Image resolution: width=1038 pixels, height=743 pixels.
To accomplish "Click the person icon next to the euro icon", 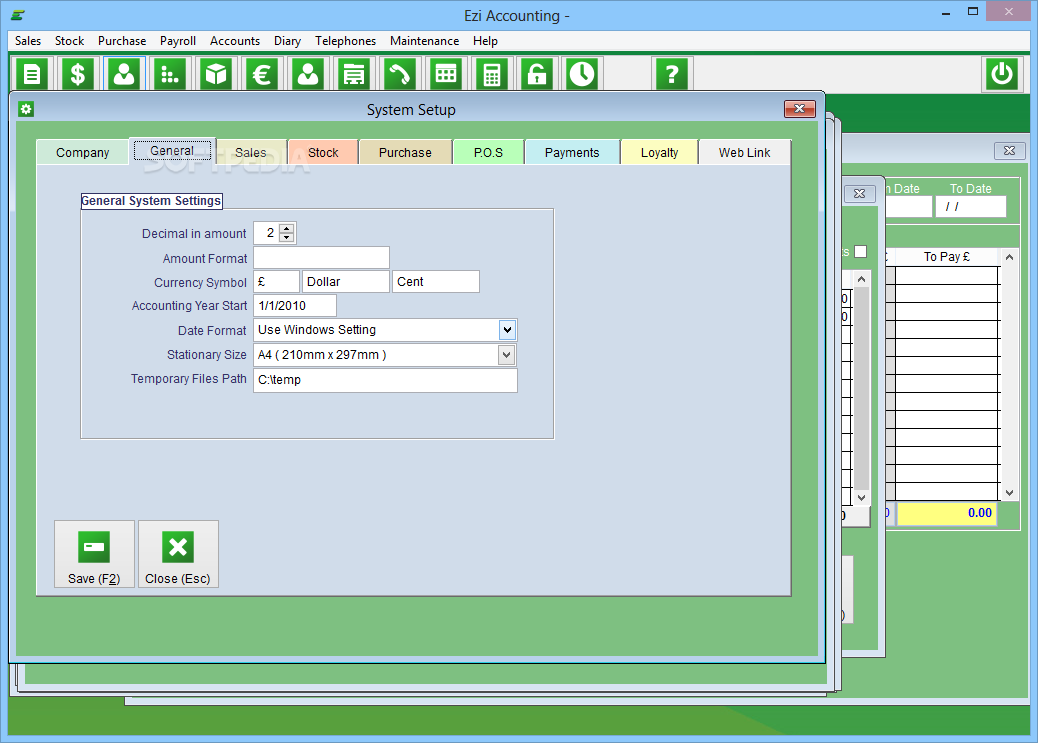I will click(308, 74).
